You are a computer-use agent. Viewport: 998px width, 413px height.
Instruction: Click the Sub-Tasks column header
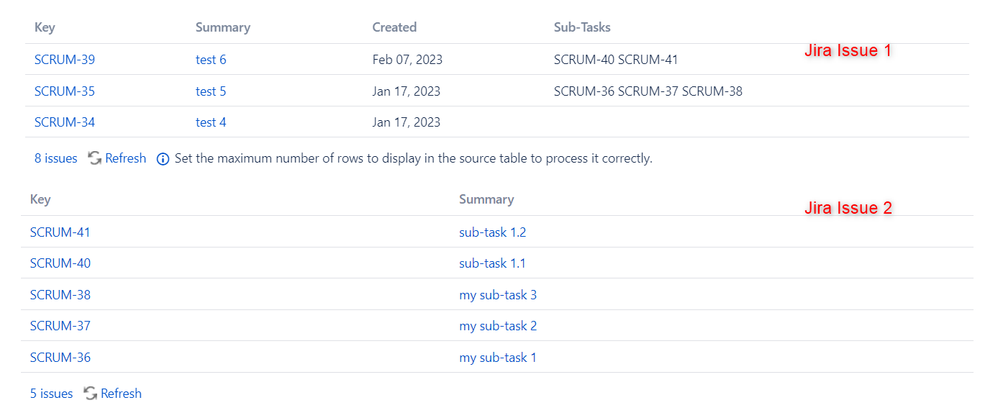point(582,27)
